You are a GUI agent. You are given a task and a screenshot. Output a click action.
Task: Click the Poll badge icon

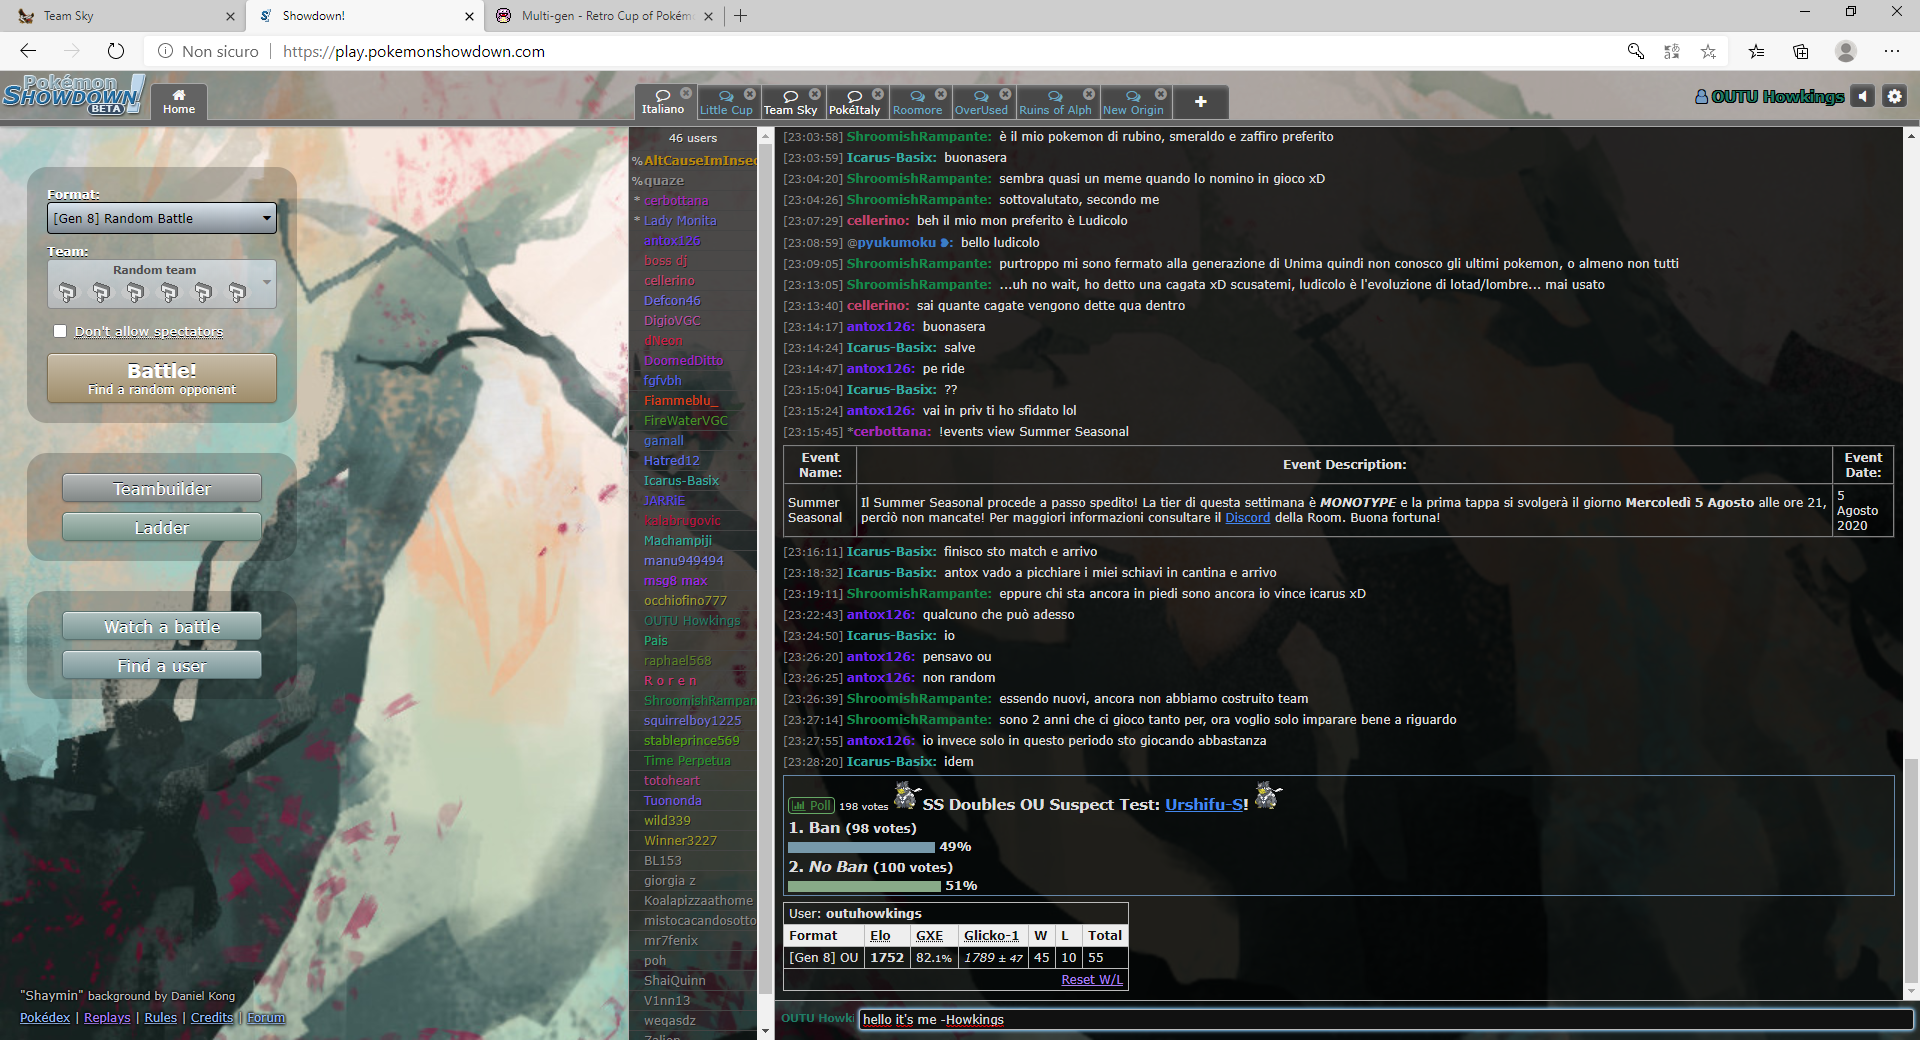coord(811,806)
